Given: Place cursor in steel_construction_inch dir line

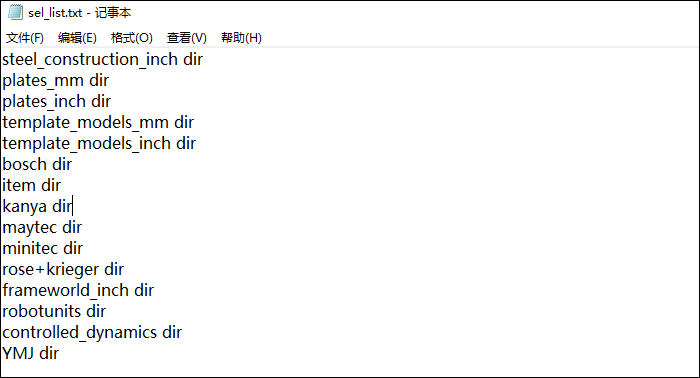Looking at the screenshot, I should point(103,59).
